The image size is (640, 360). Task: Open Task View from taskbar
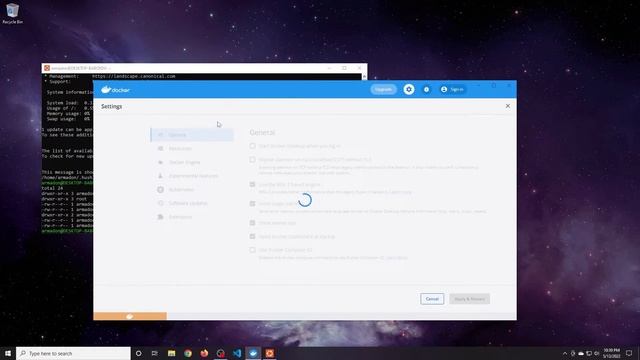(x=155, y=353)
